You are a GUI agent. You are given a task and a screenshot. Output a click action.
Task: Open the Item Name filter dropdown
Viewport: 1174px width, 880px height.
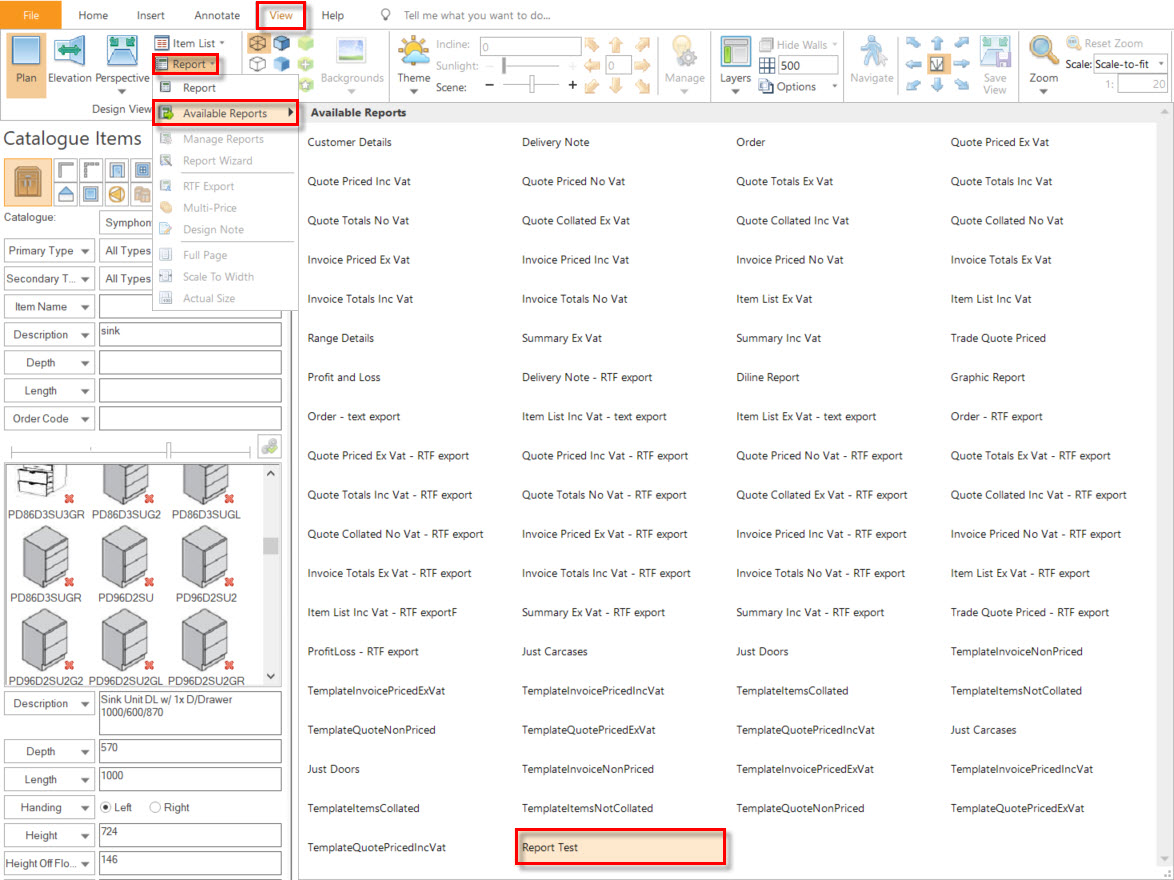49,307
